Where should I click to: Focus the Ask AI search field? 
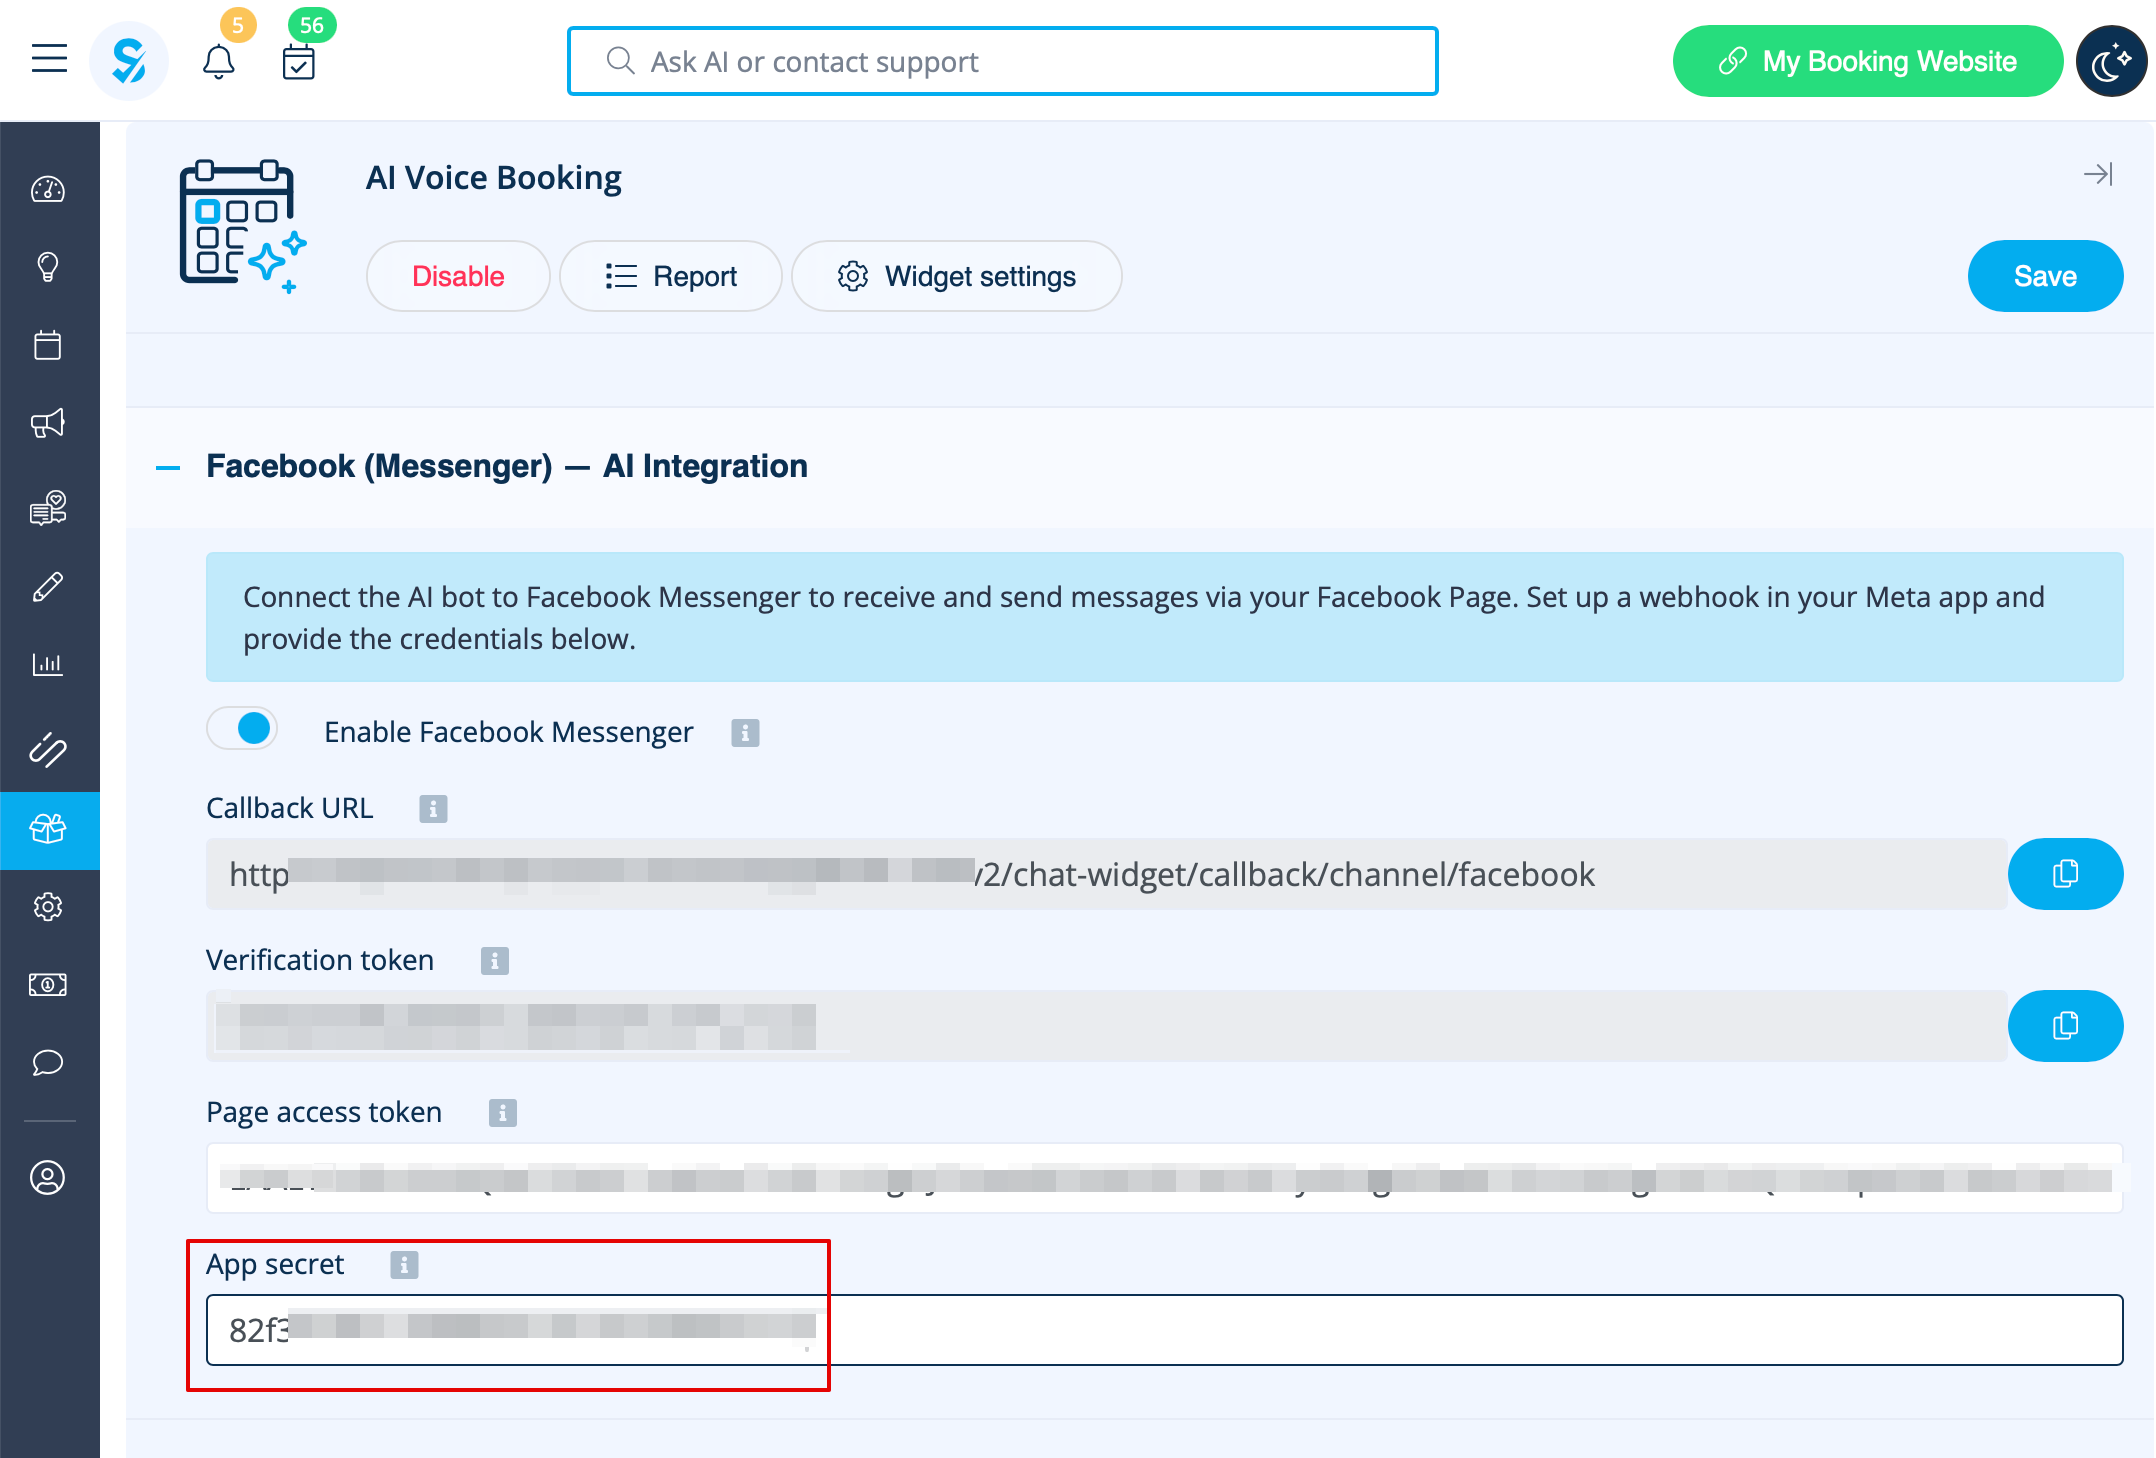1002,62
